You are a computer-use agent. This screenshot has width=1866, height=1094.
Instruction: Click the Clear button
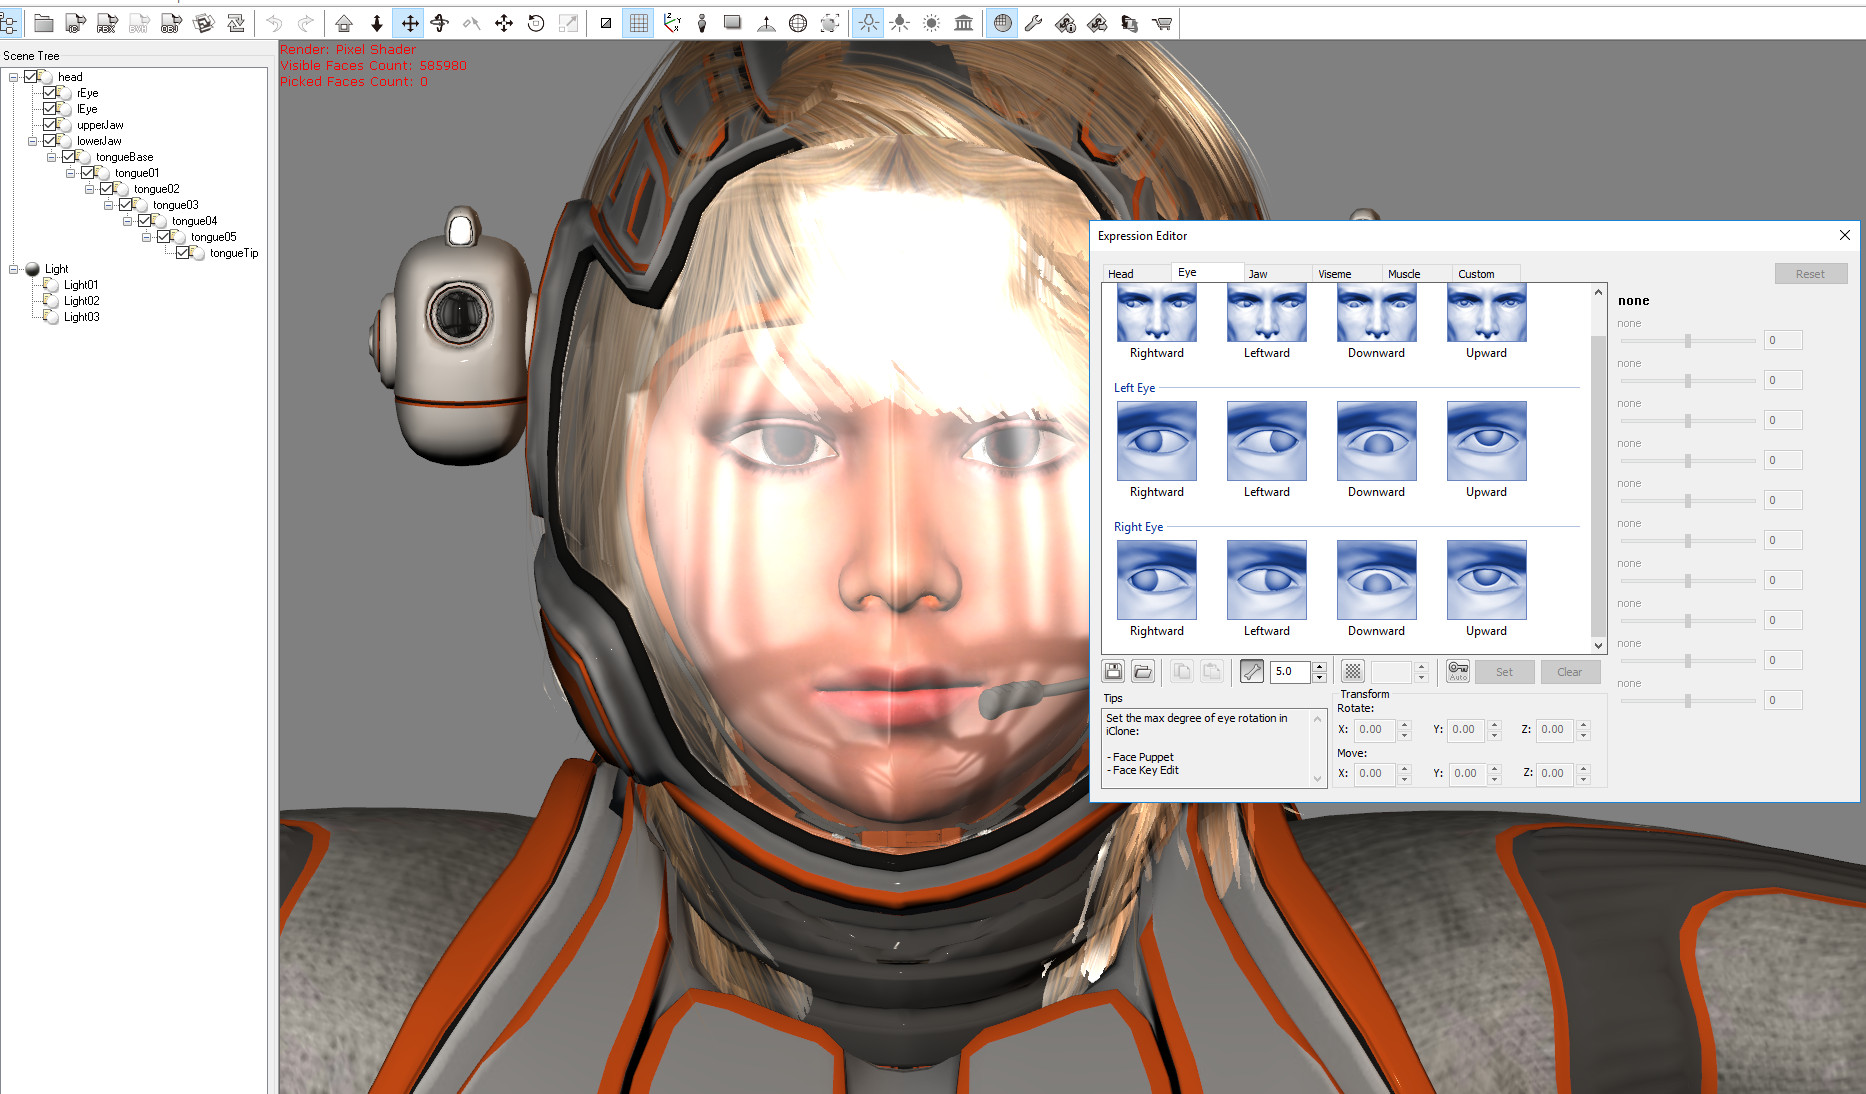1570,672
